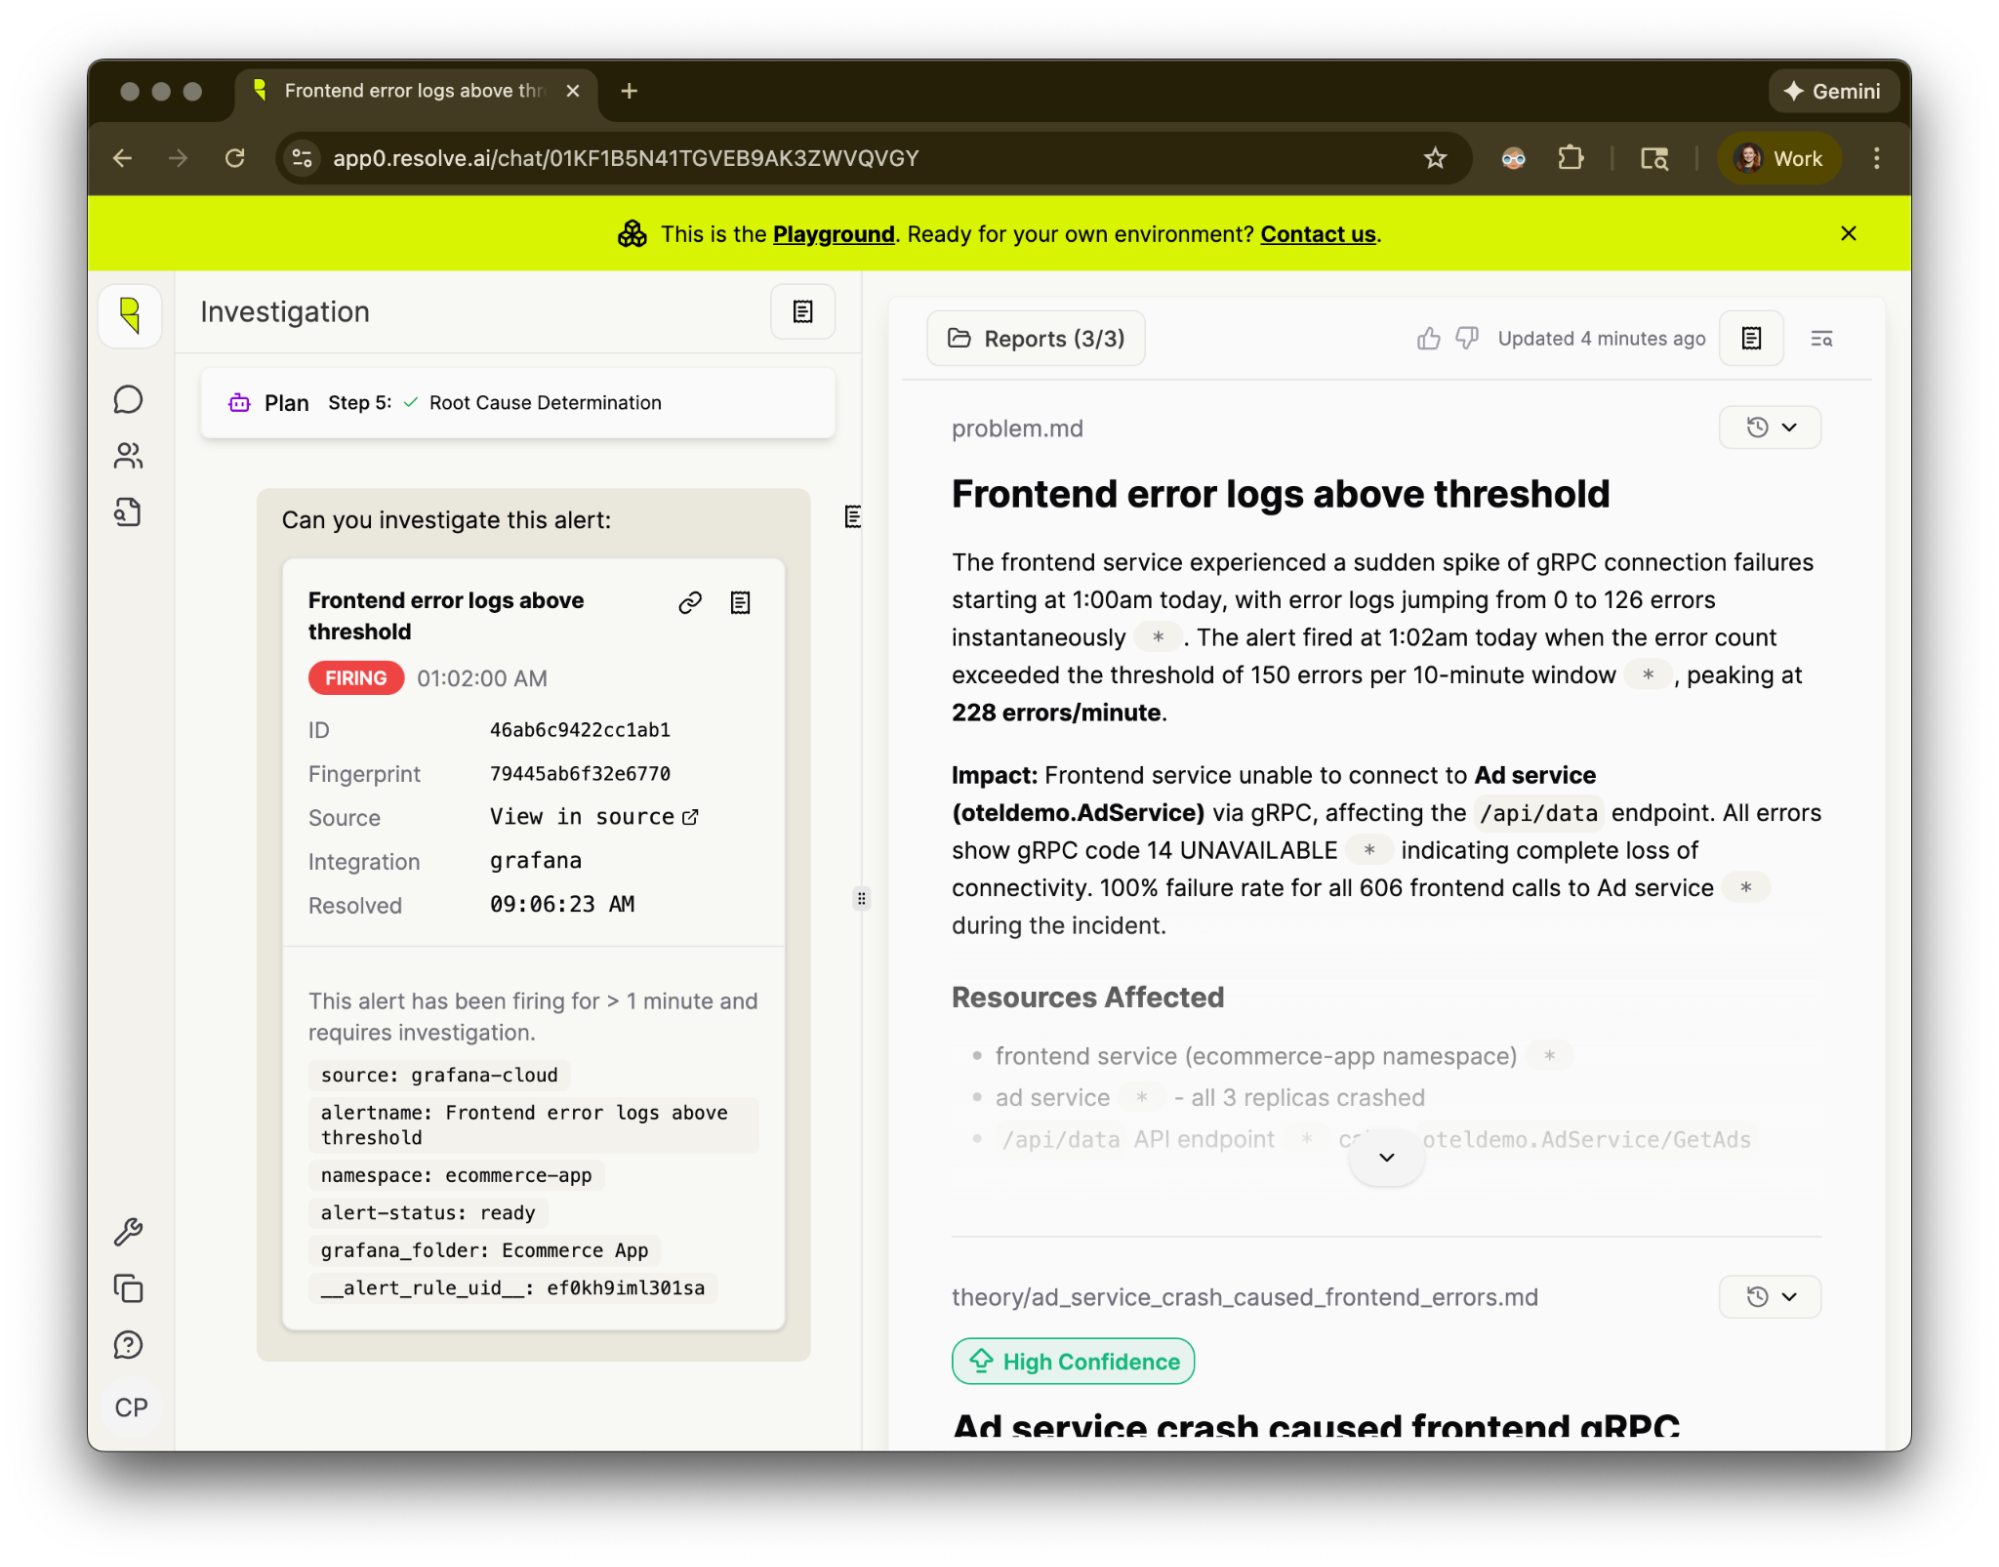Open the outline search icon in reports header
This screenshot has height=1567, width=1999.
click(x=1822, y=339)
